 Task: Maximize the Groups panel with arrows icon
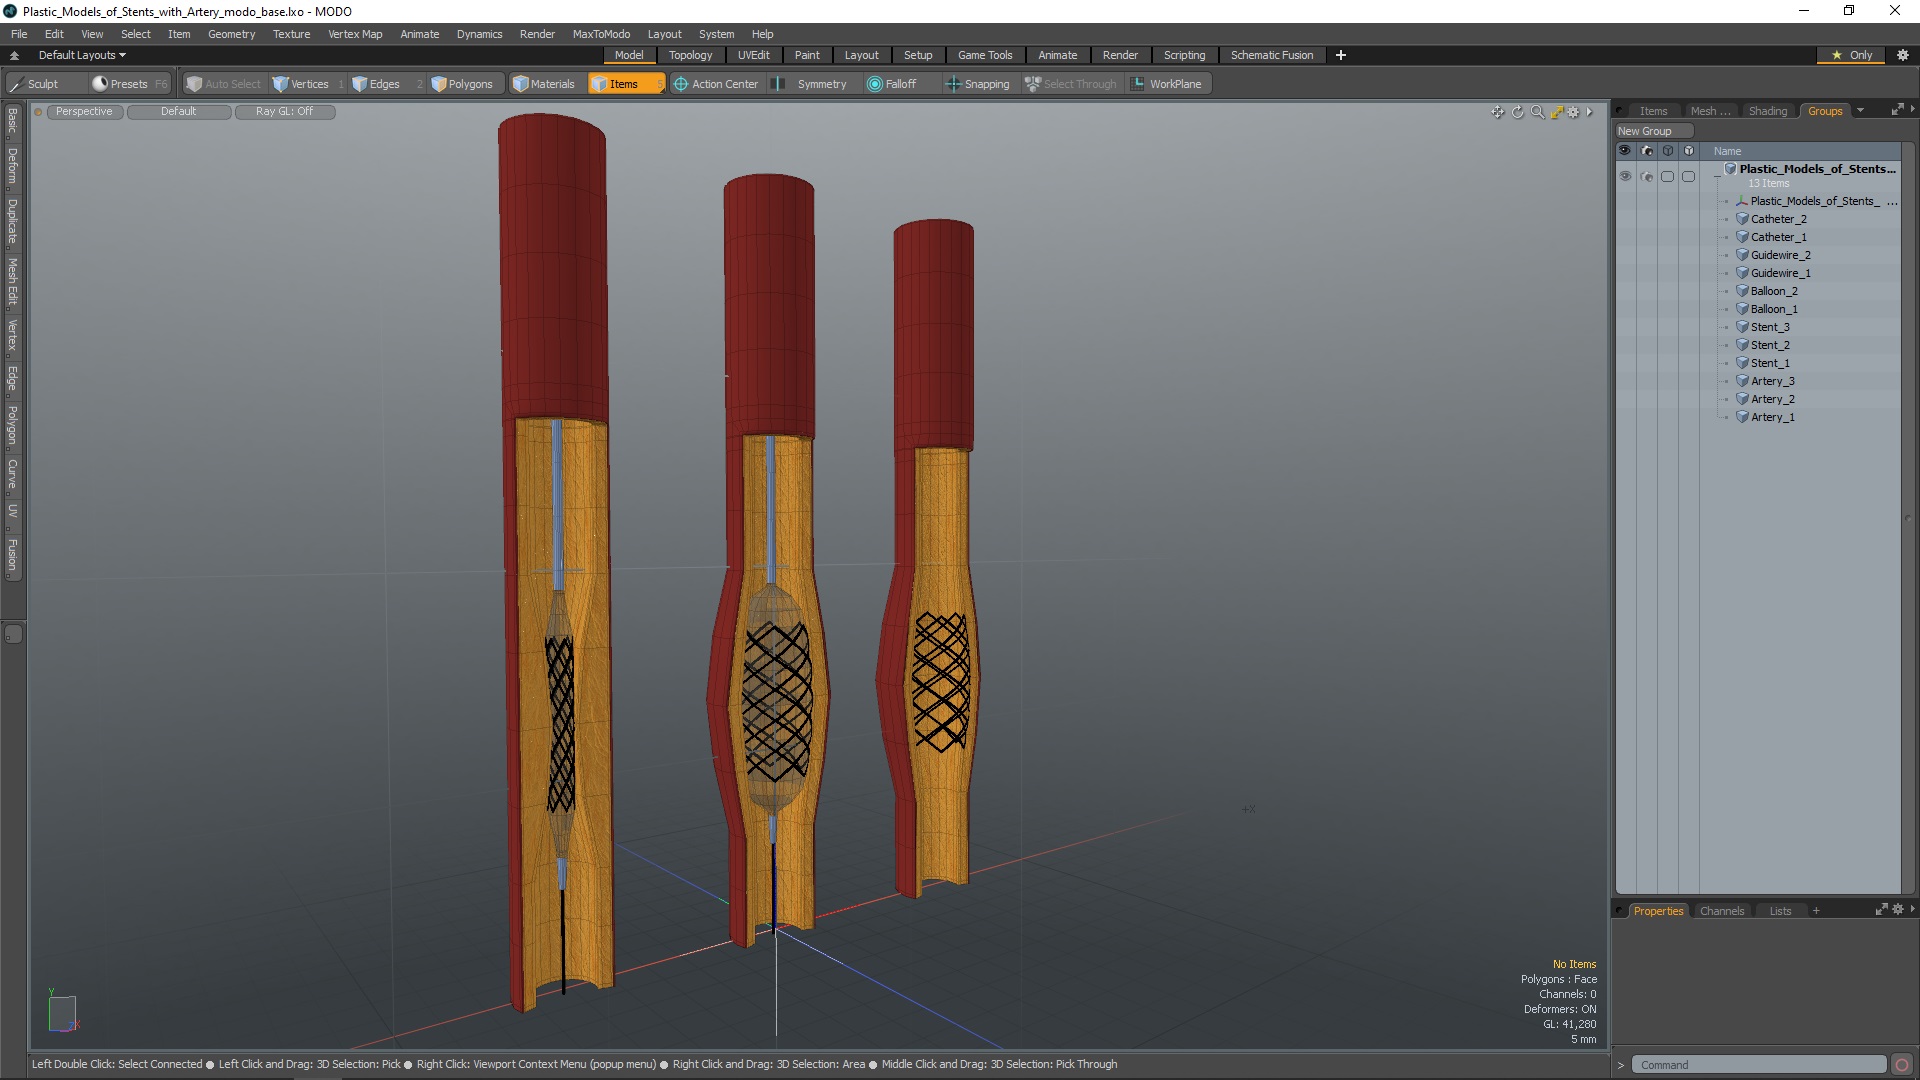[1897, 110]
